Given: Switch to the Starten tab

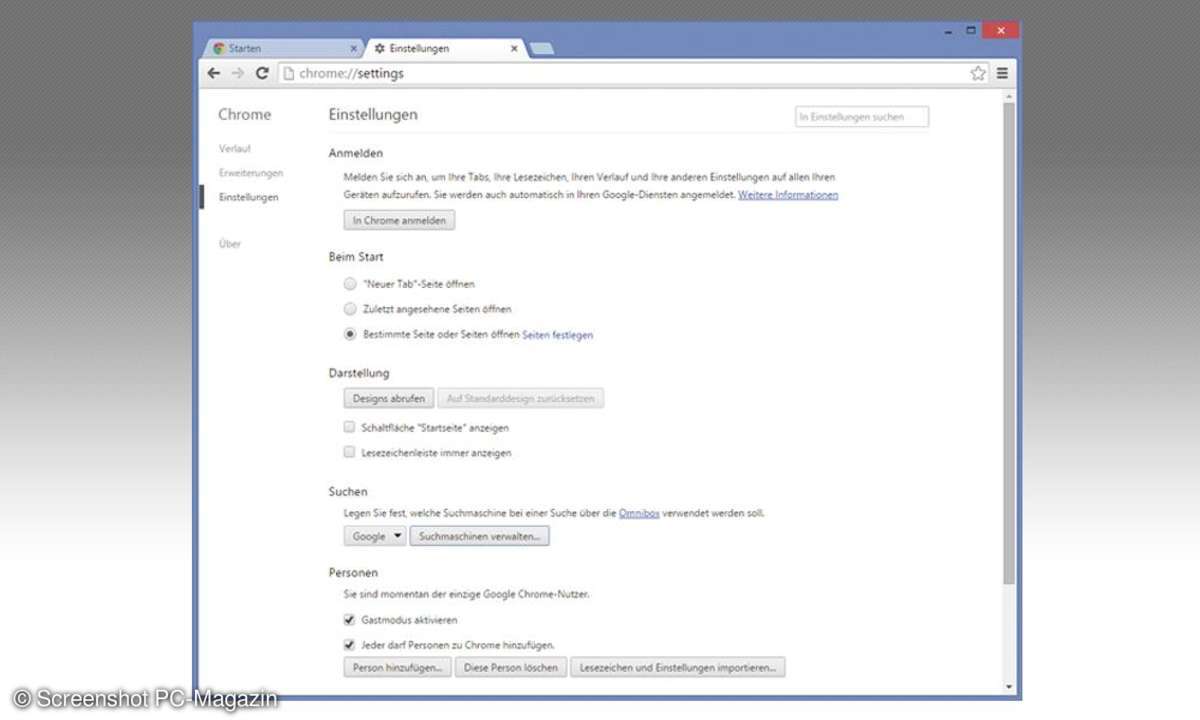Looking at the screenshot, I should coord(282,48).
